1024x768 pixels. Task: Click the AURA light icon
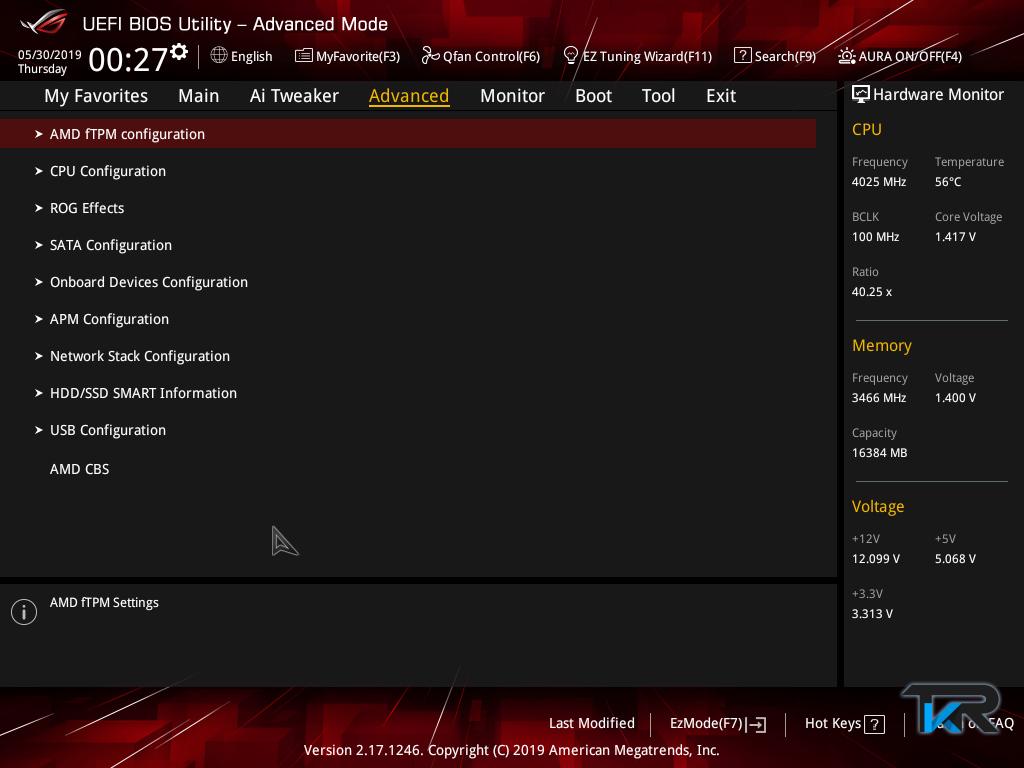[847, 56]
